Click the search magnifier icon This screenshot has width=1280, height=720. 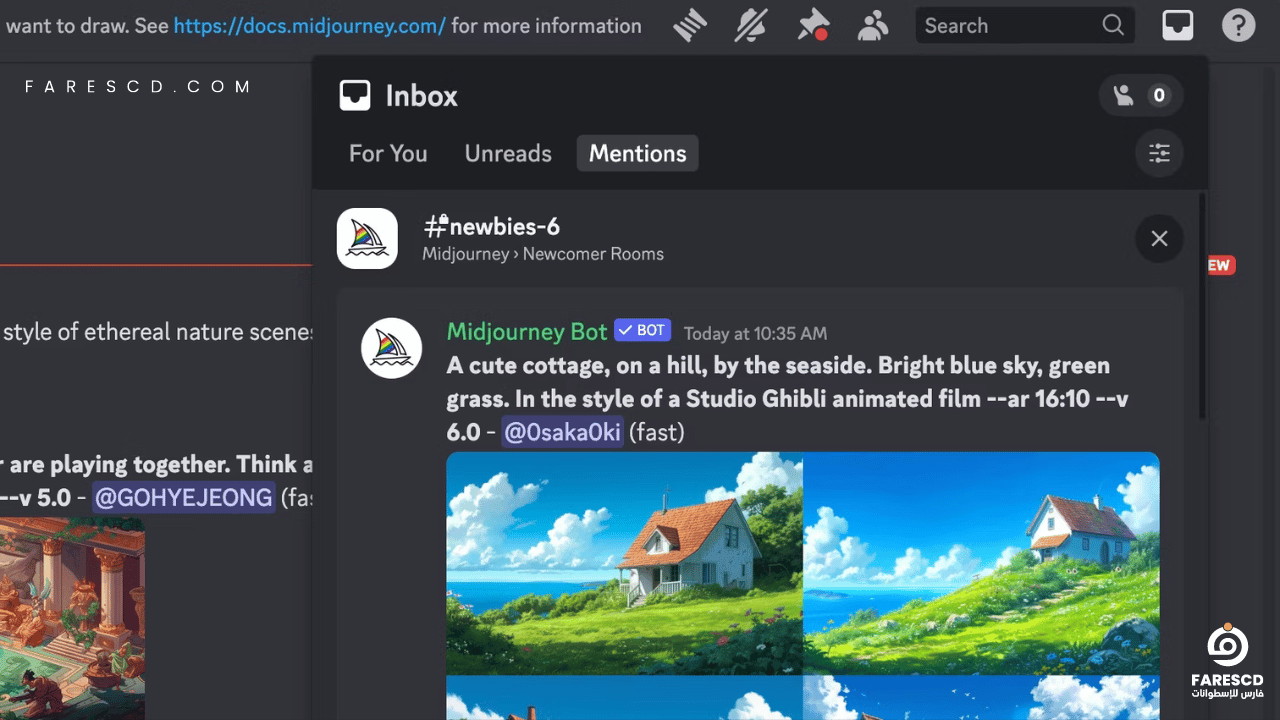pyautogui.click(x=1113, y=26)
